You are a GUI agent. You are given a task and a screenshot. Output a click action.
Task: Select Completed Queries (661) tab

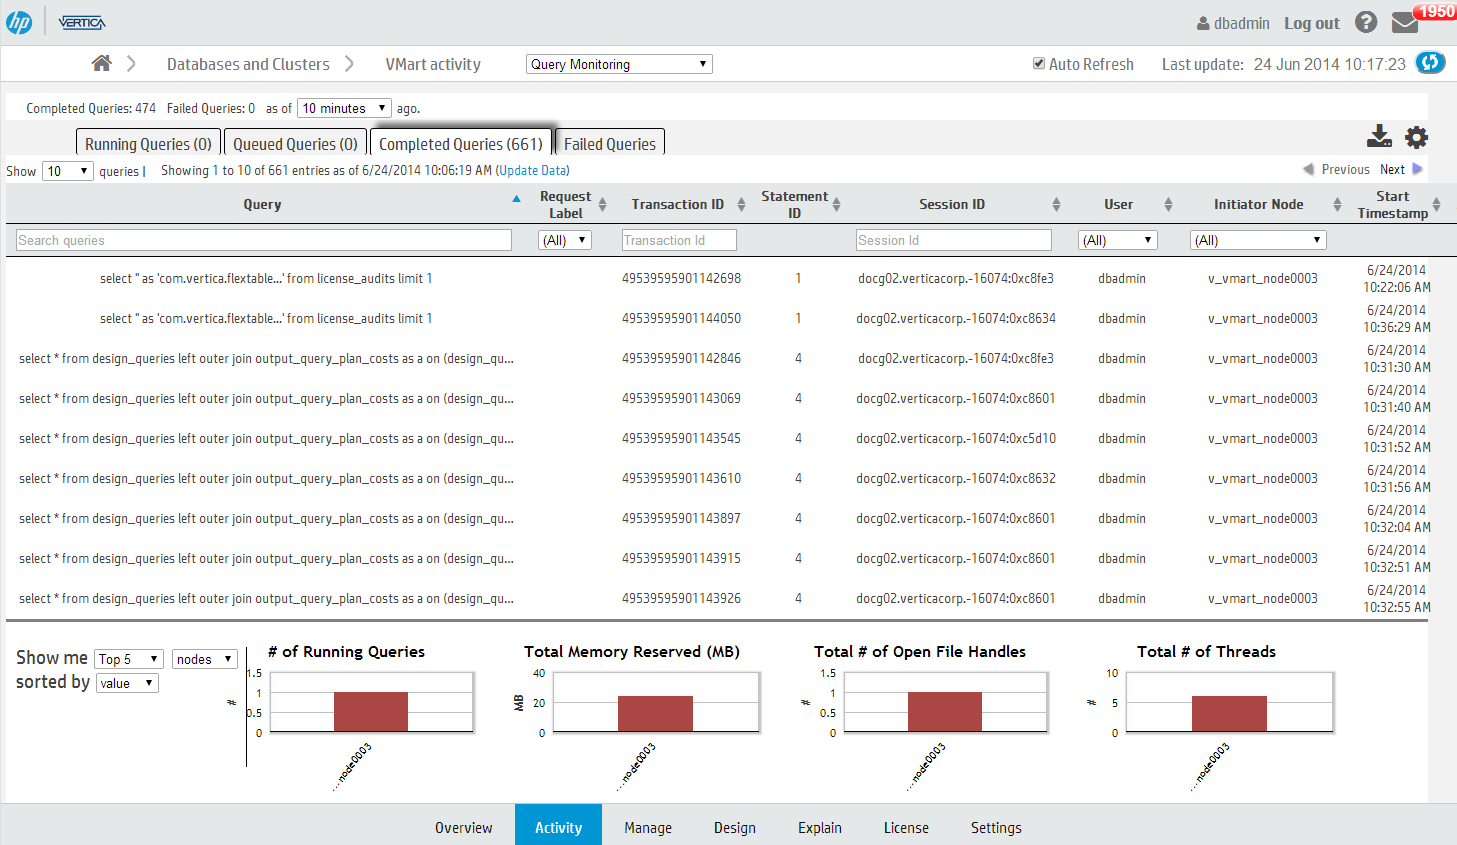pos(461,143)
